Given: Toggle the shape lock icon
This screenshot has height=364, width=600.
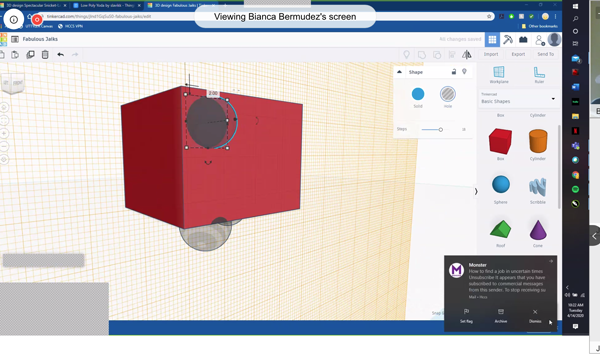Looking at the screenshot, I should click(454, 72).
